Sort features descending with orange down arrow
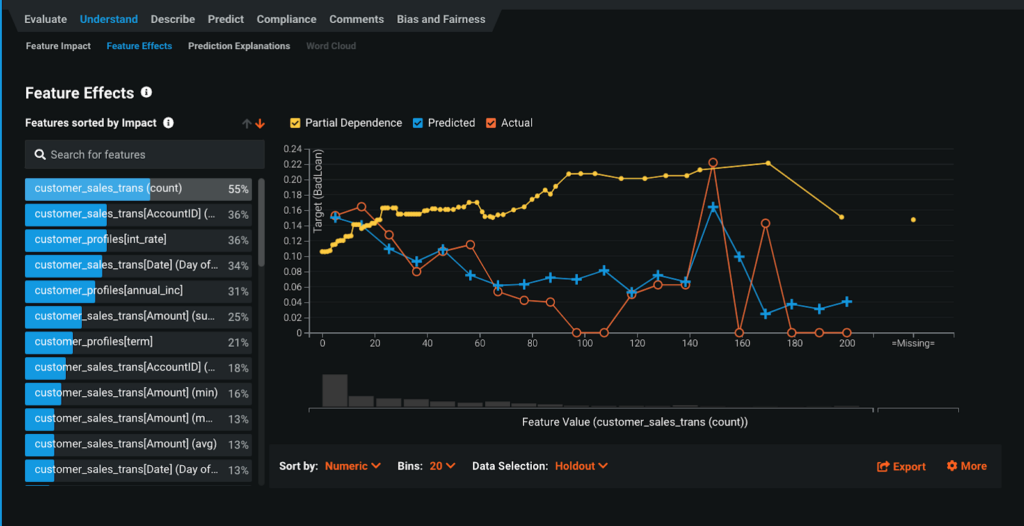 (x=260, y=123)
